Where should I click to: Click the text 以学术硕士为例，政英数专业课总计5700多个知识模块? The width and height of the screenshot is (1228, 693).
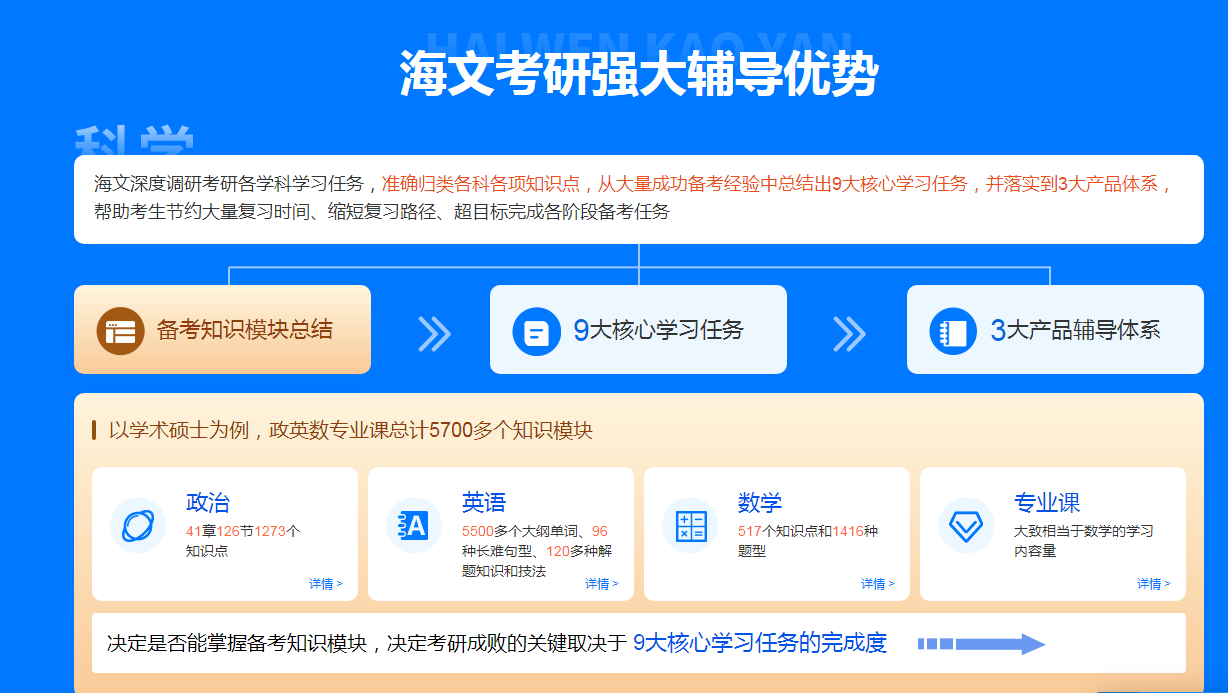pos(351,431)
